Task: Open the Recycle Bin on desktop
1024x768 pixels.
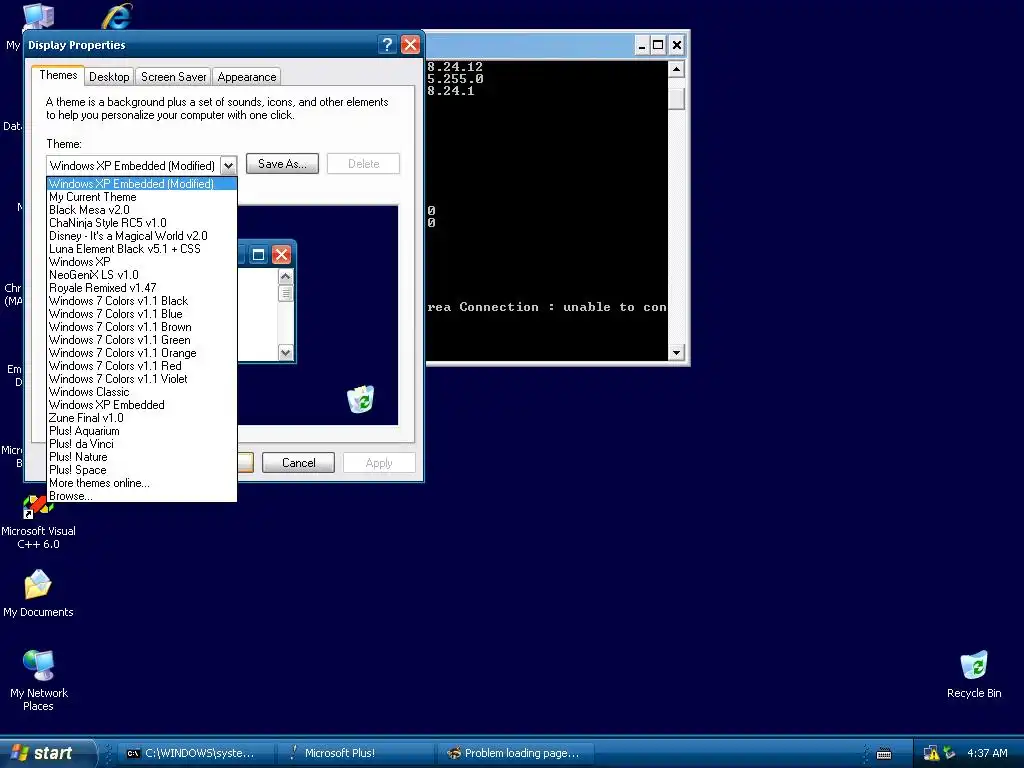Action: [974, 674]
